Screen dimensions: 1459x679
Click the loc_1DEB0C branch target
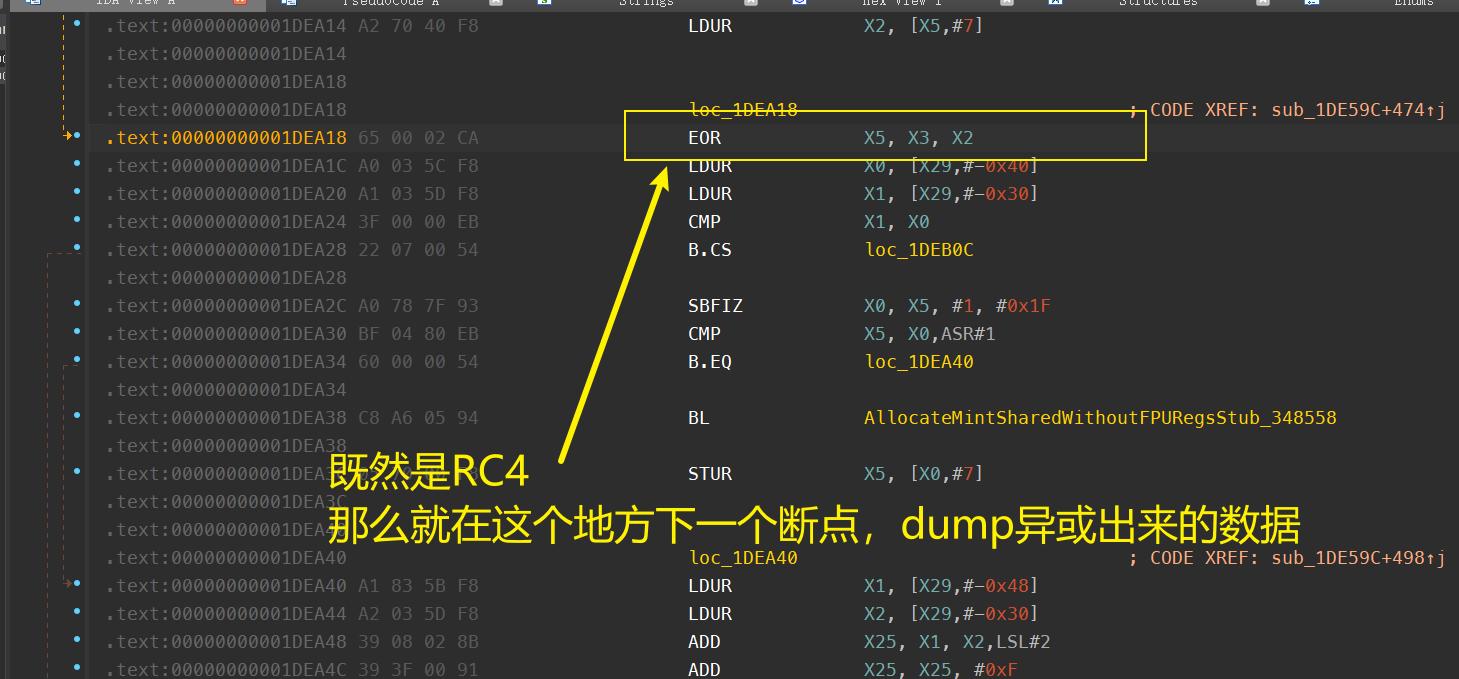coord(918,249)
